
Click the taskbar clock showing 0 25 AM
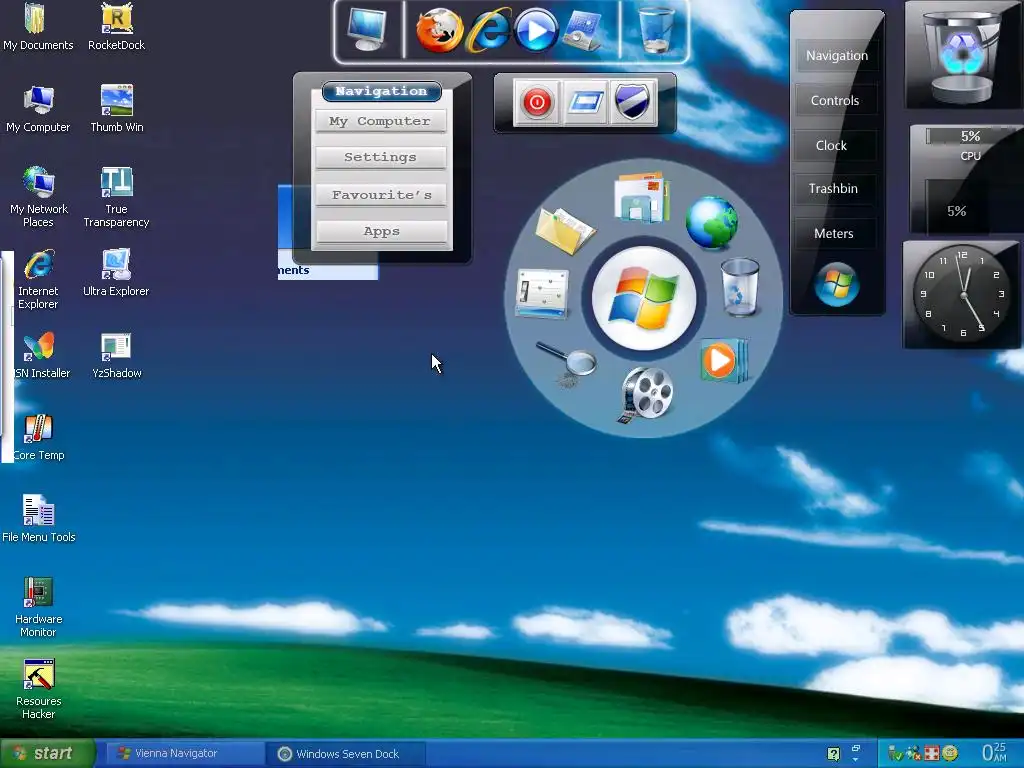coord(994,752)
